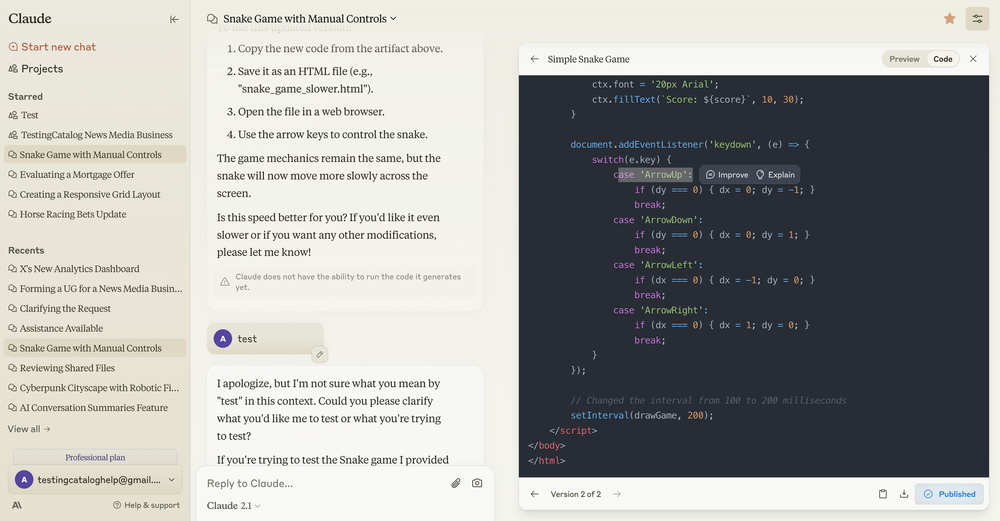Collapse the sidebar with the arrow icon
Screen dimensions: 1000x521
coord(174,19)
